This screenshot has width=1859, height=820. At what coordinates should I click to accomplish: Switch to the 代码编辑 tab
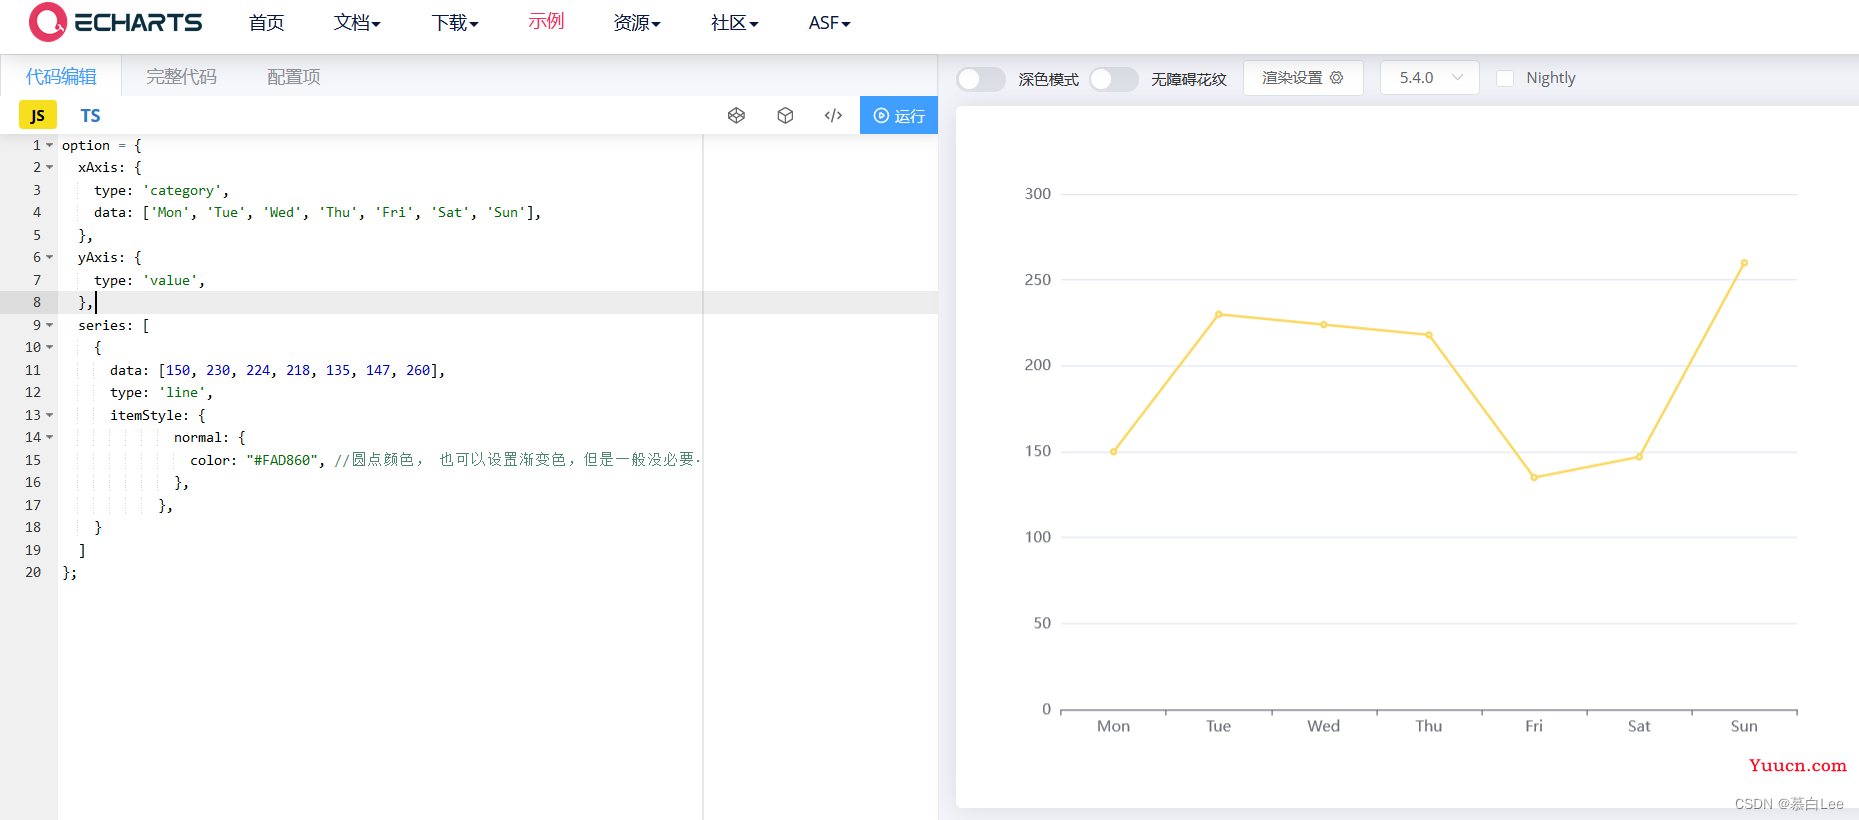click(x=61, y=77)
